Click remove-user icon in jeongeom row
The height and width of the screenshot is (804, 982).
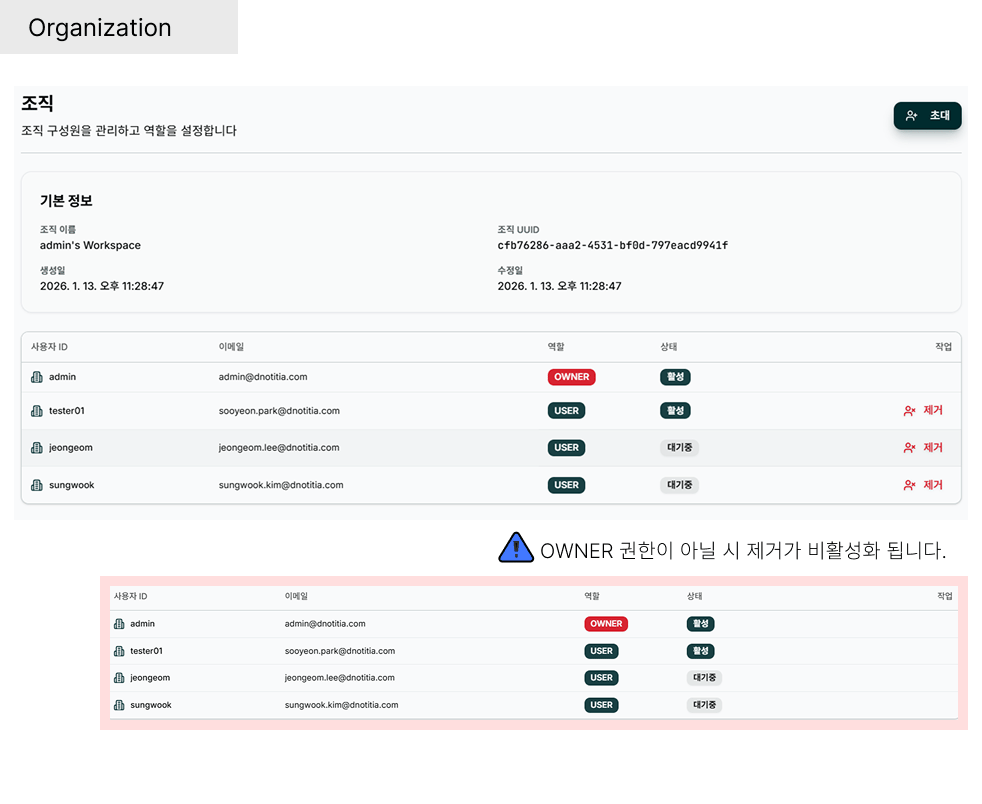pos(909,448)
